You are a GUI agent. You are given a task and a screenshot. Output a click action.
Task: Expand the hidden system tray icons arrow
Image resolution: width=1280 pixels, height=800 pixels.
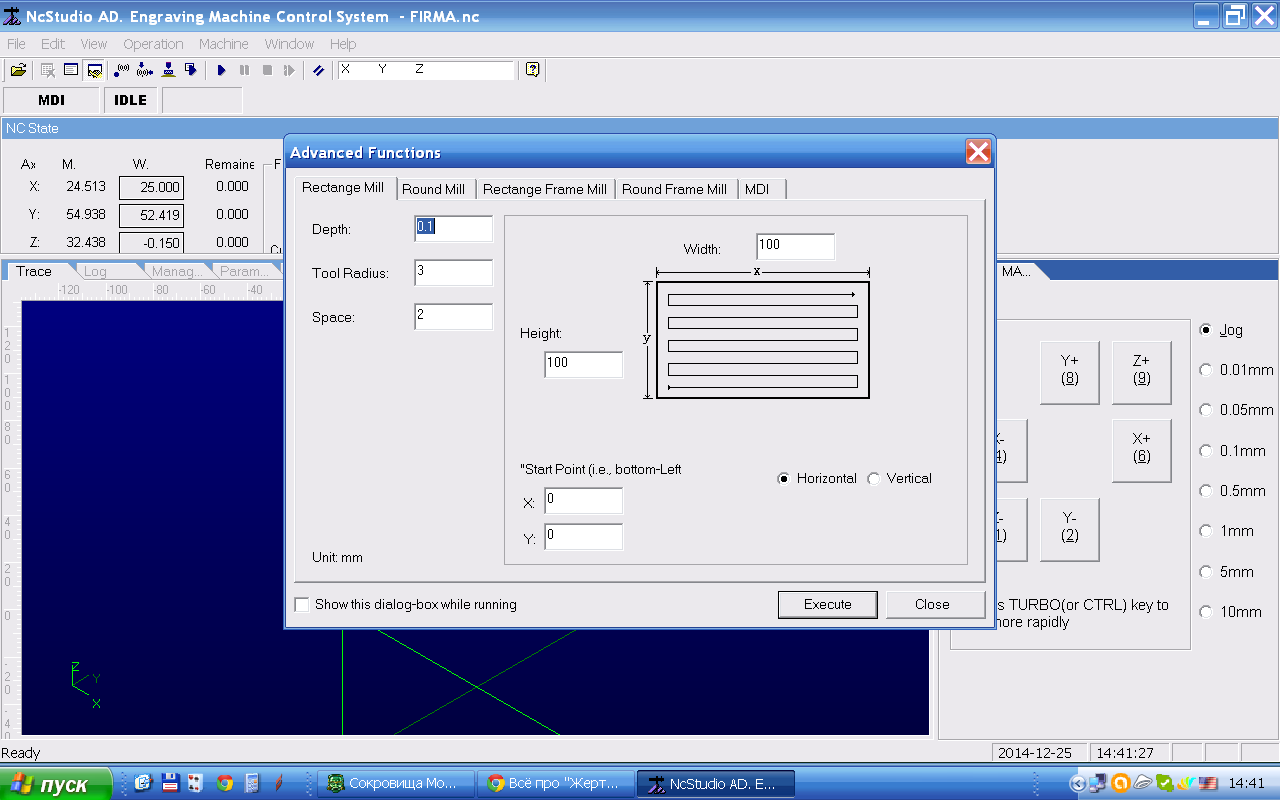pos(1078,783)
